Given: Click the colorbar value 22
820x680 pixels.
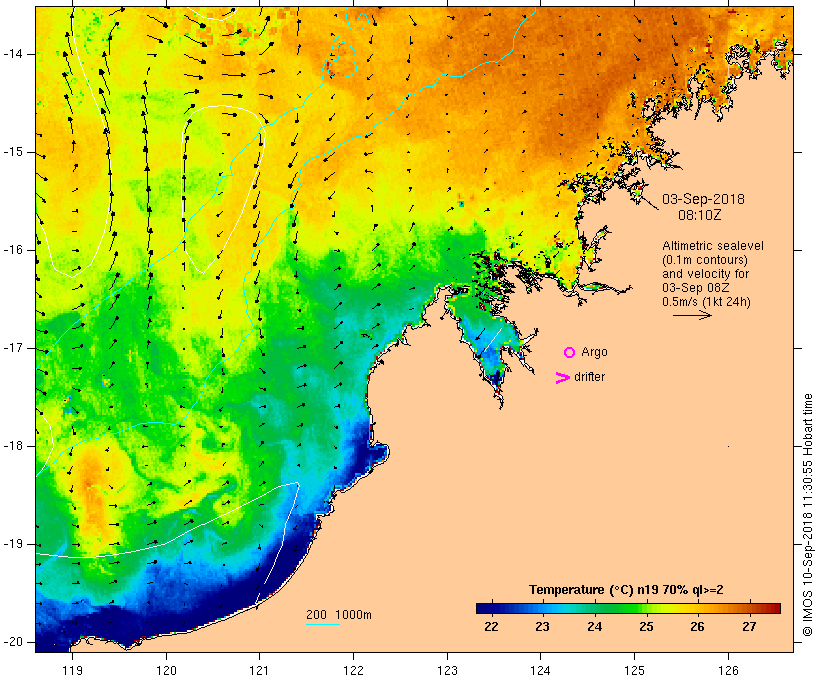Looking at the screenshot, I should [491, 627].
